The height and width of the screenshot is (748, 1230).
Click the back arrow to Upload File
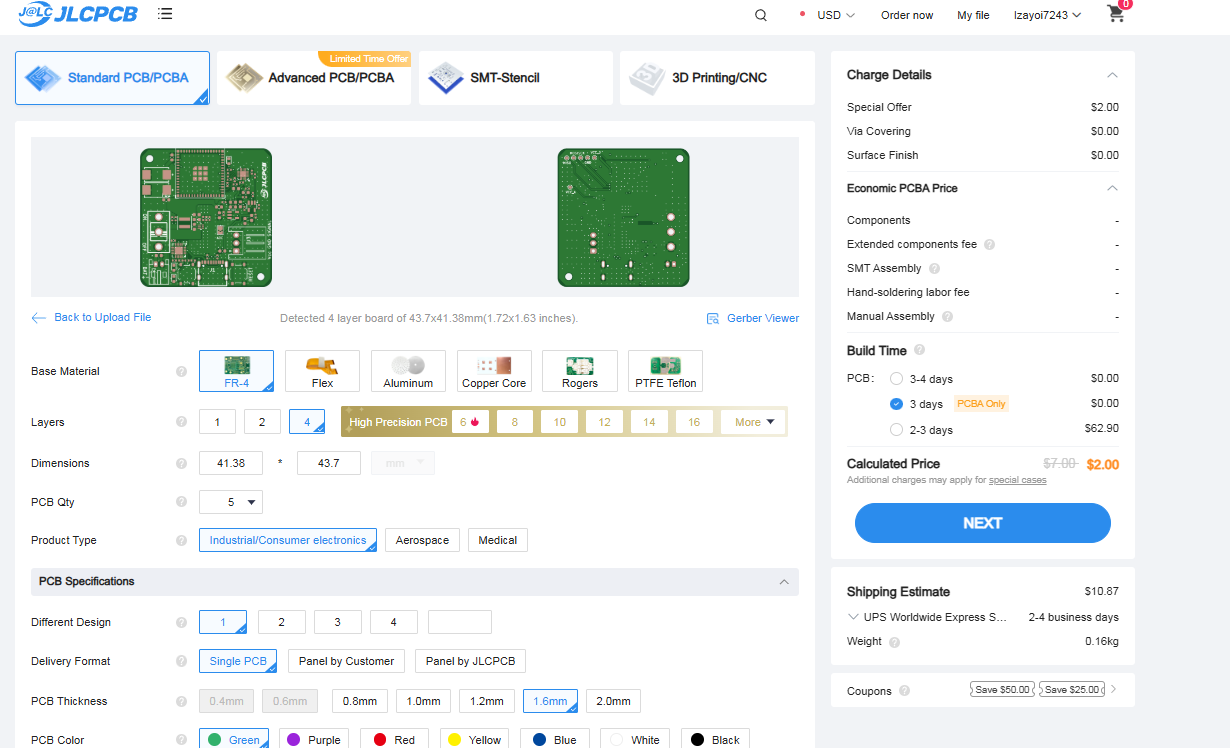pyautogui.click(x=39, y=318)
